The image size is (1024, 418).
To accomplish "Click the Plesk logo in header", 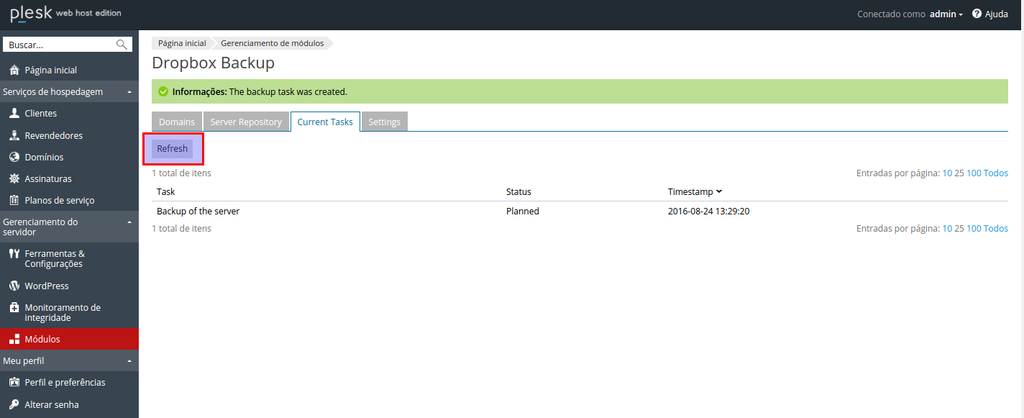I will click(x=30, y=14).
